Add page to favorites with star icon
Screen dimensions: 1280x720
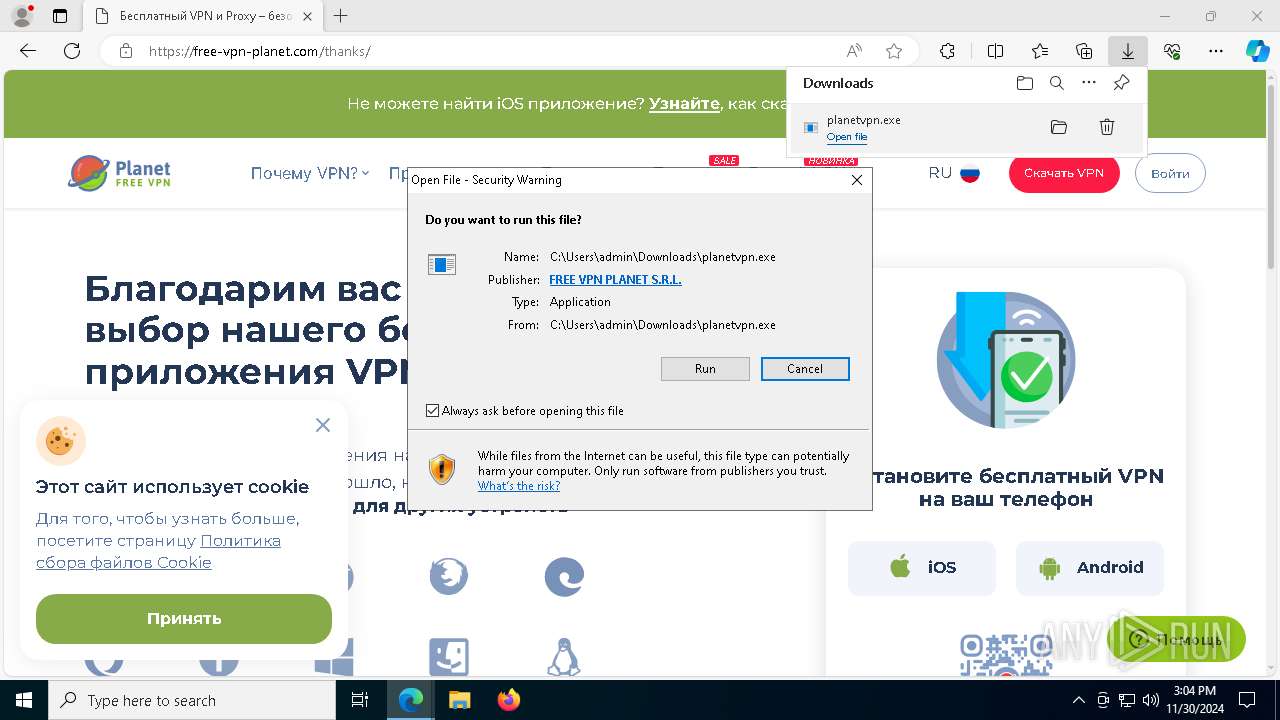894,51
